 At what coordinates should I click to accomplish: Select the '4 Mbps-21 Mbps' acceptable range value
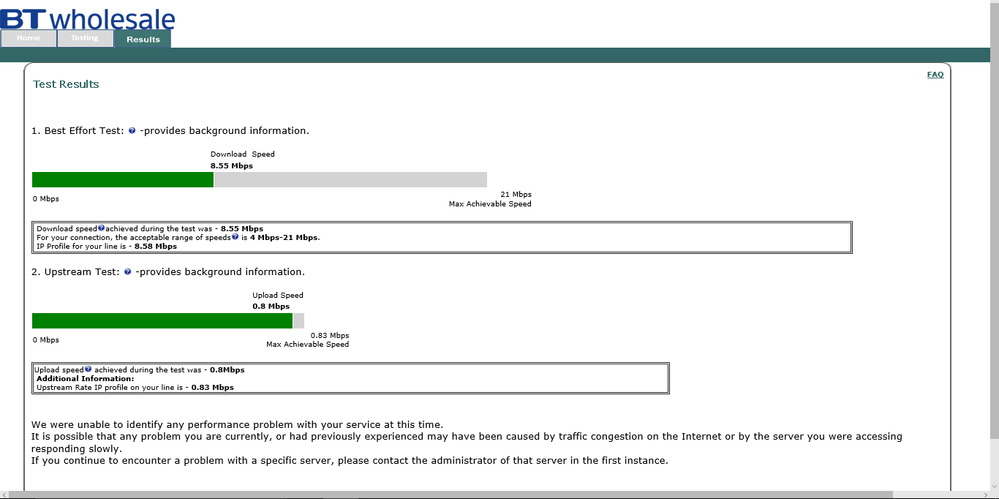284,237
